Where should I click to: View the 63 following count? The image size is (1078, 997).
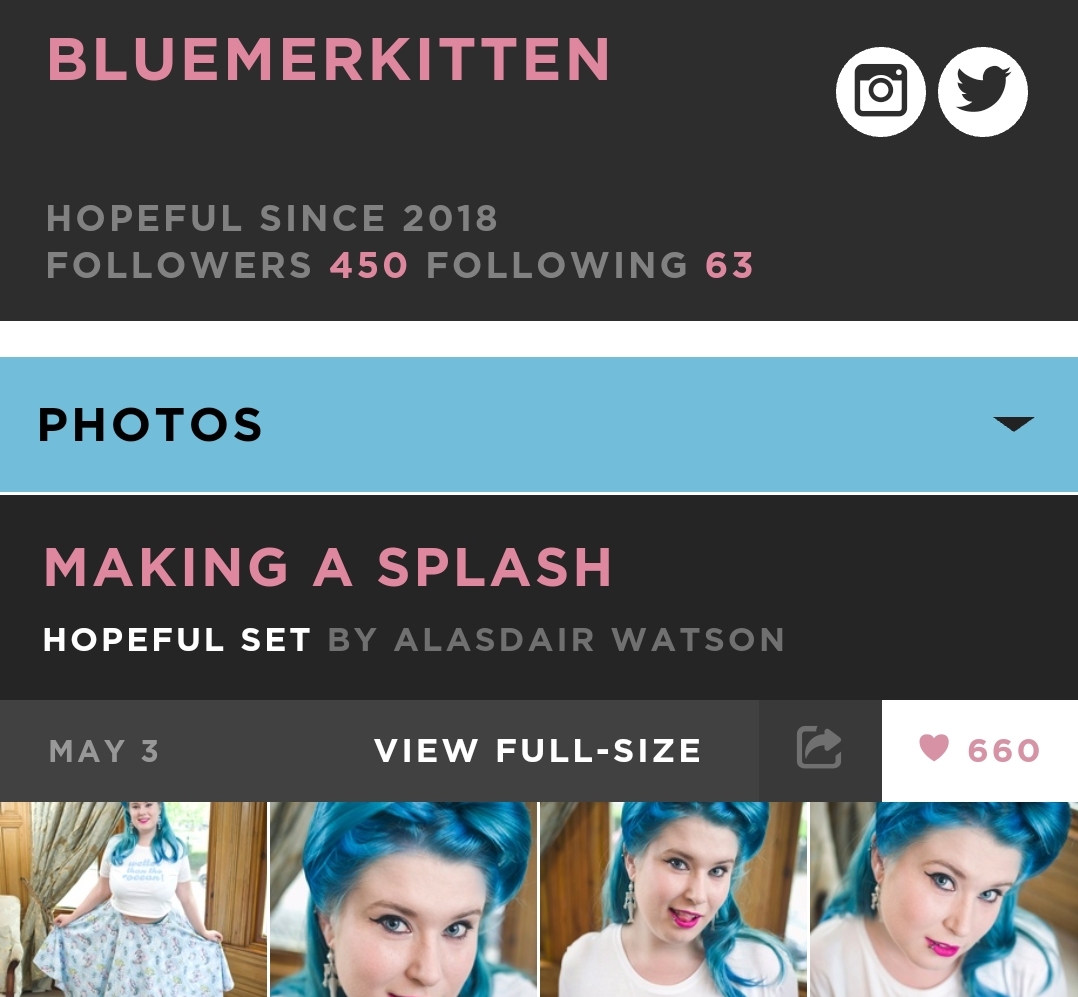tap(729, 265)
